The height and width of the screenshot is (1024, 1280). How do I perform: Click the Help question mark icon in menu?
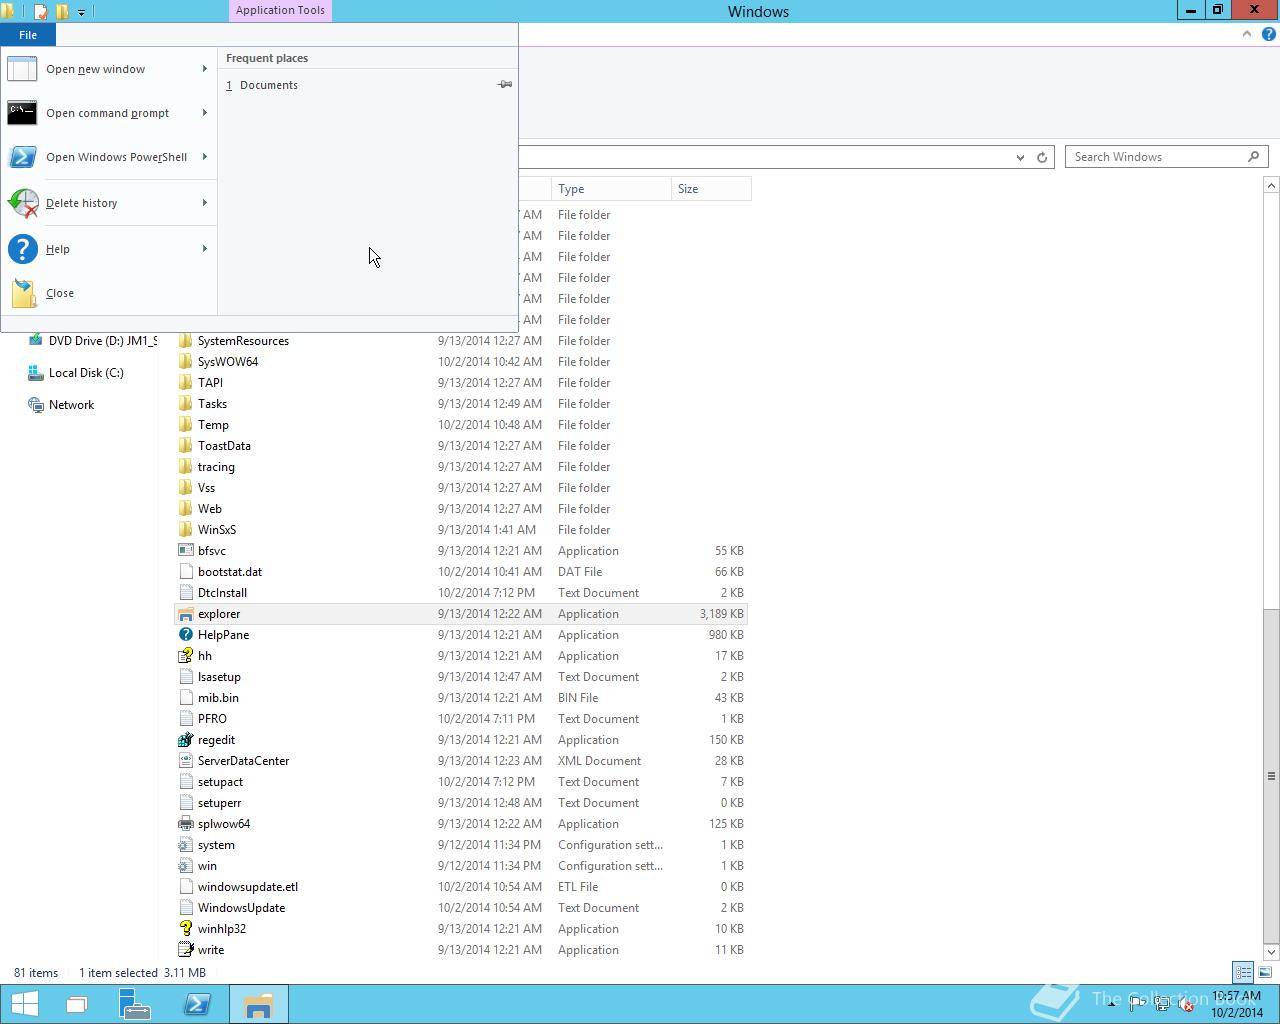click(x=22, y=249)
